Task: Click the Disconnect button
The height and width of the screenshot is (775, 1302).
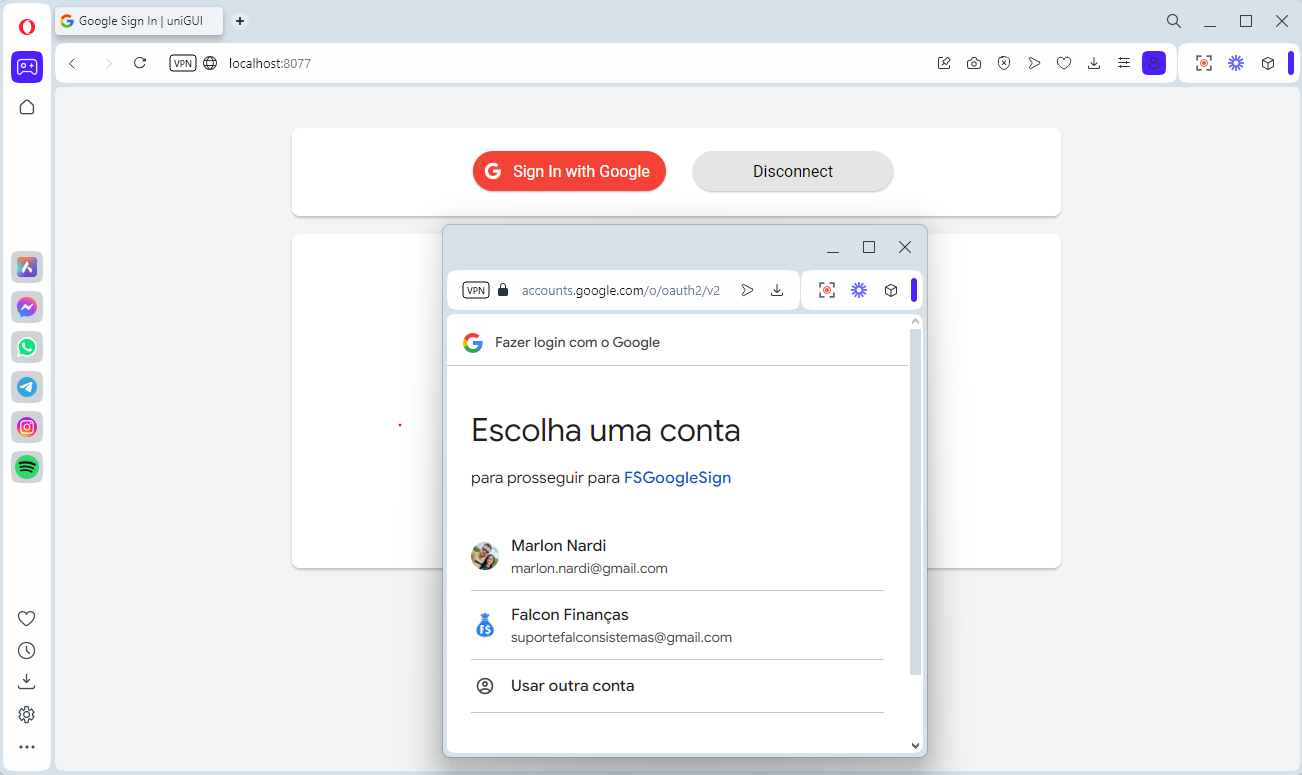Action: (793, 171)
